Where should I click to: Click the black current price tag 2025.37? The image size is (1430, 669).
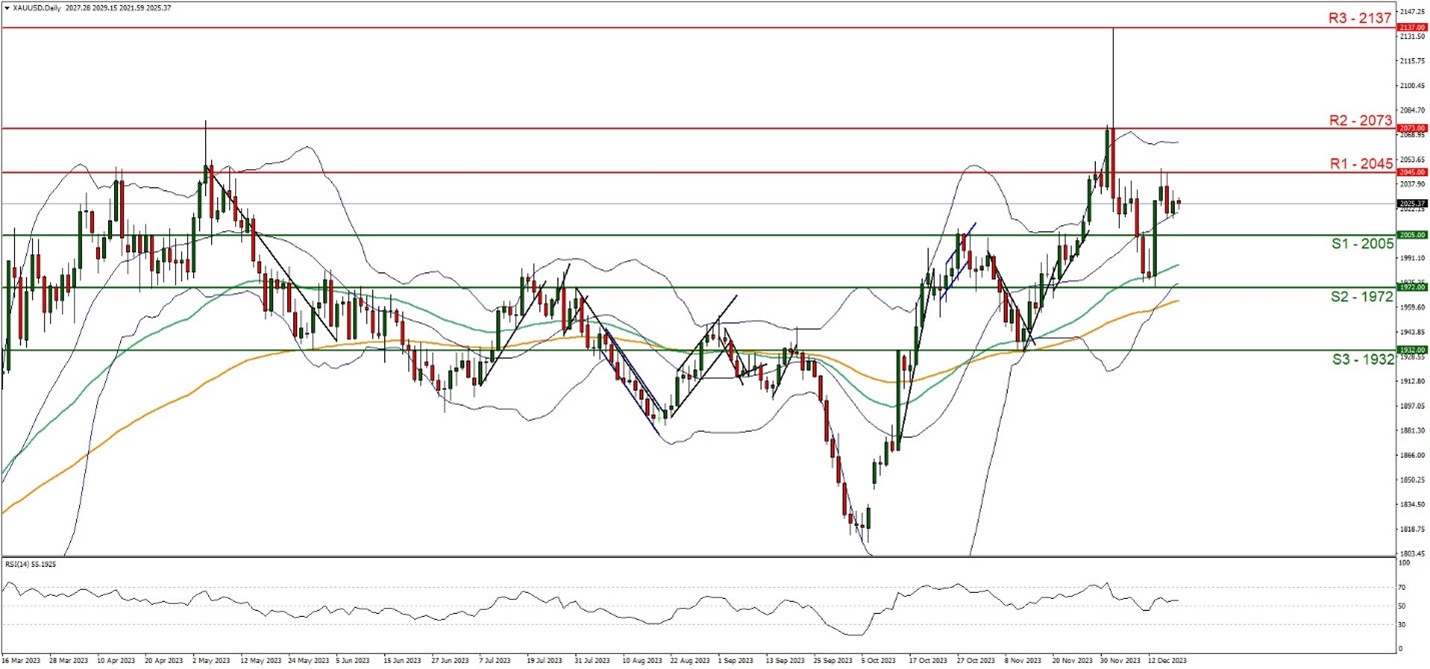[1411, 204]
